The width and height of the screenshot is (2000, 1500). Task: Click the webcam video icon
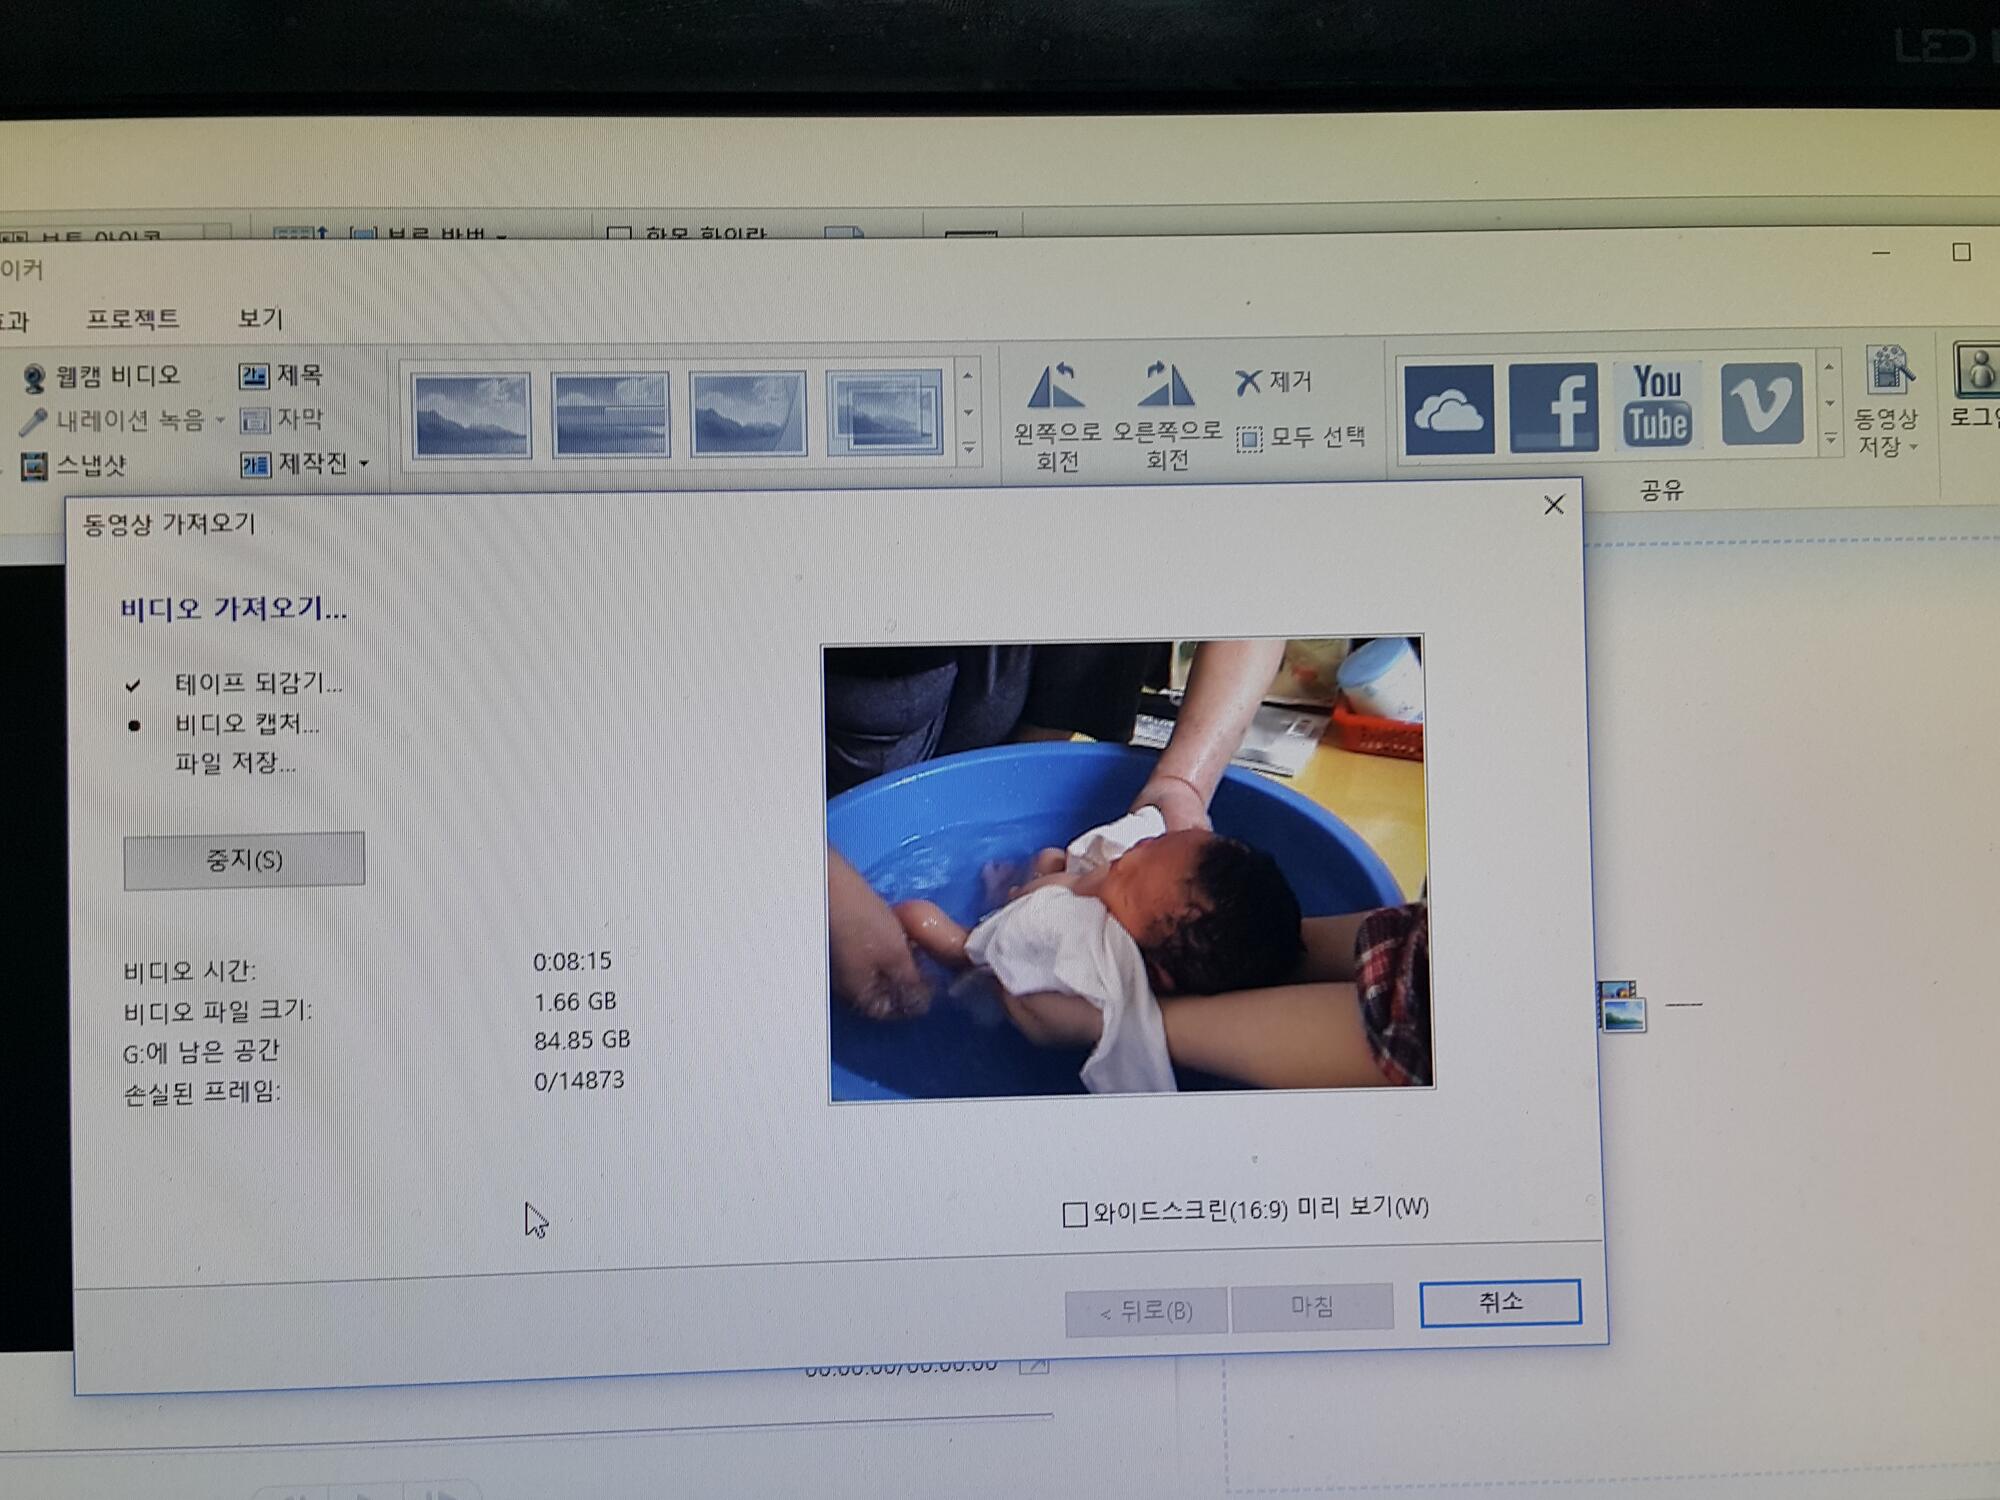(x=35, y=378)
